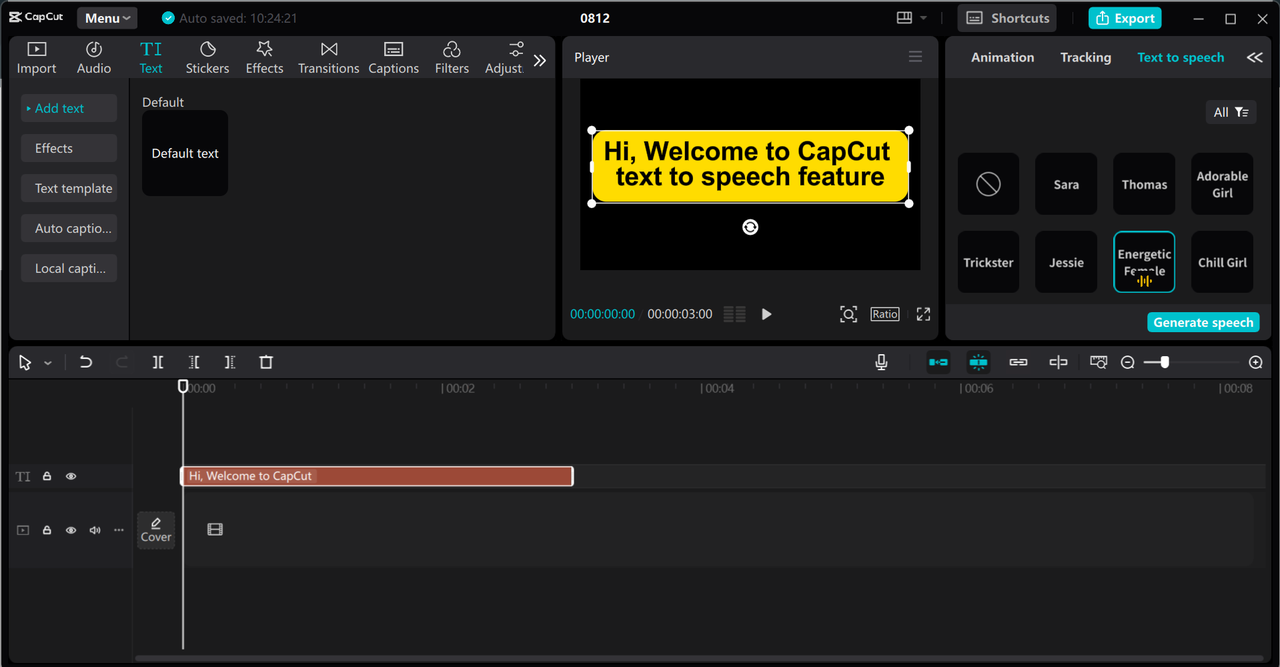Choose the Adorable Girl voice
Image resolution: width=1280 pixels, height=667 pixels.
coord(1222,184)
